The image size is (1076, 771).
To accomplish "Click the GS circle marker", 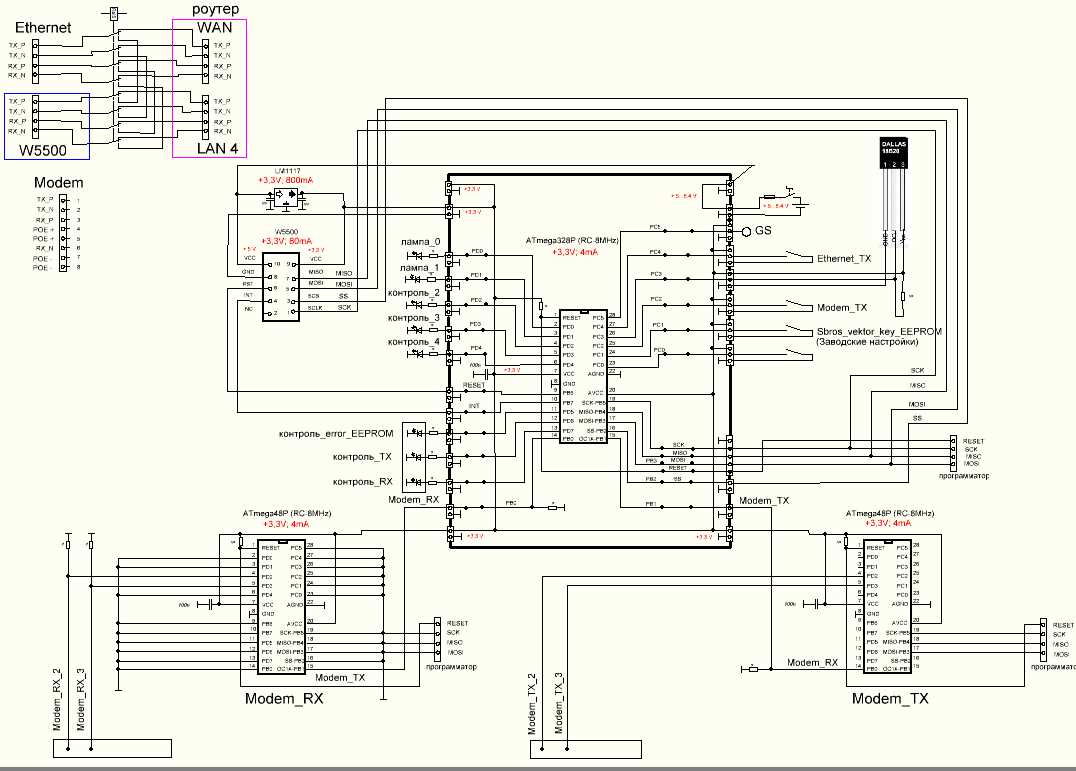I will pyautogui.click(x=746, y=231).
